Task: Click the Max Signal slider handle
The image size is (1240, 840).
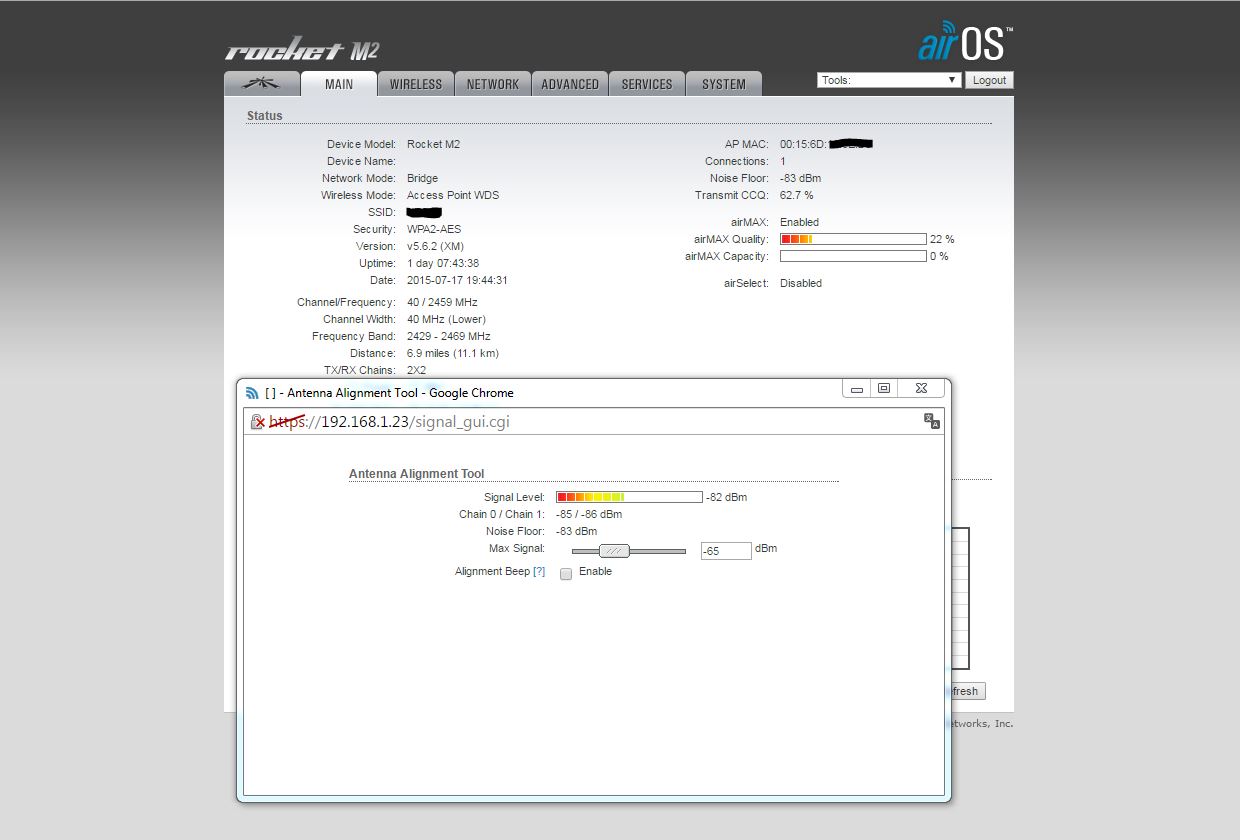Action: tap(614, 551)
